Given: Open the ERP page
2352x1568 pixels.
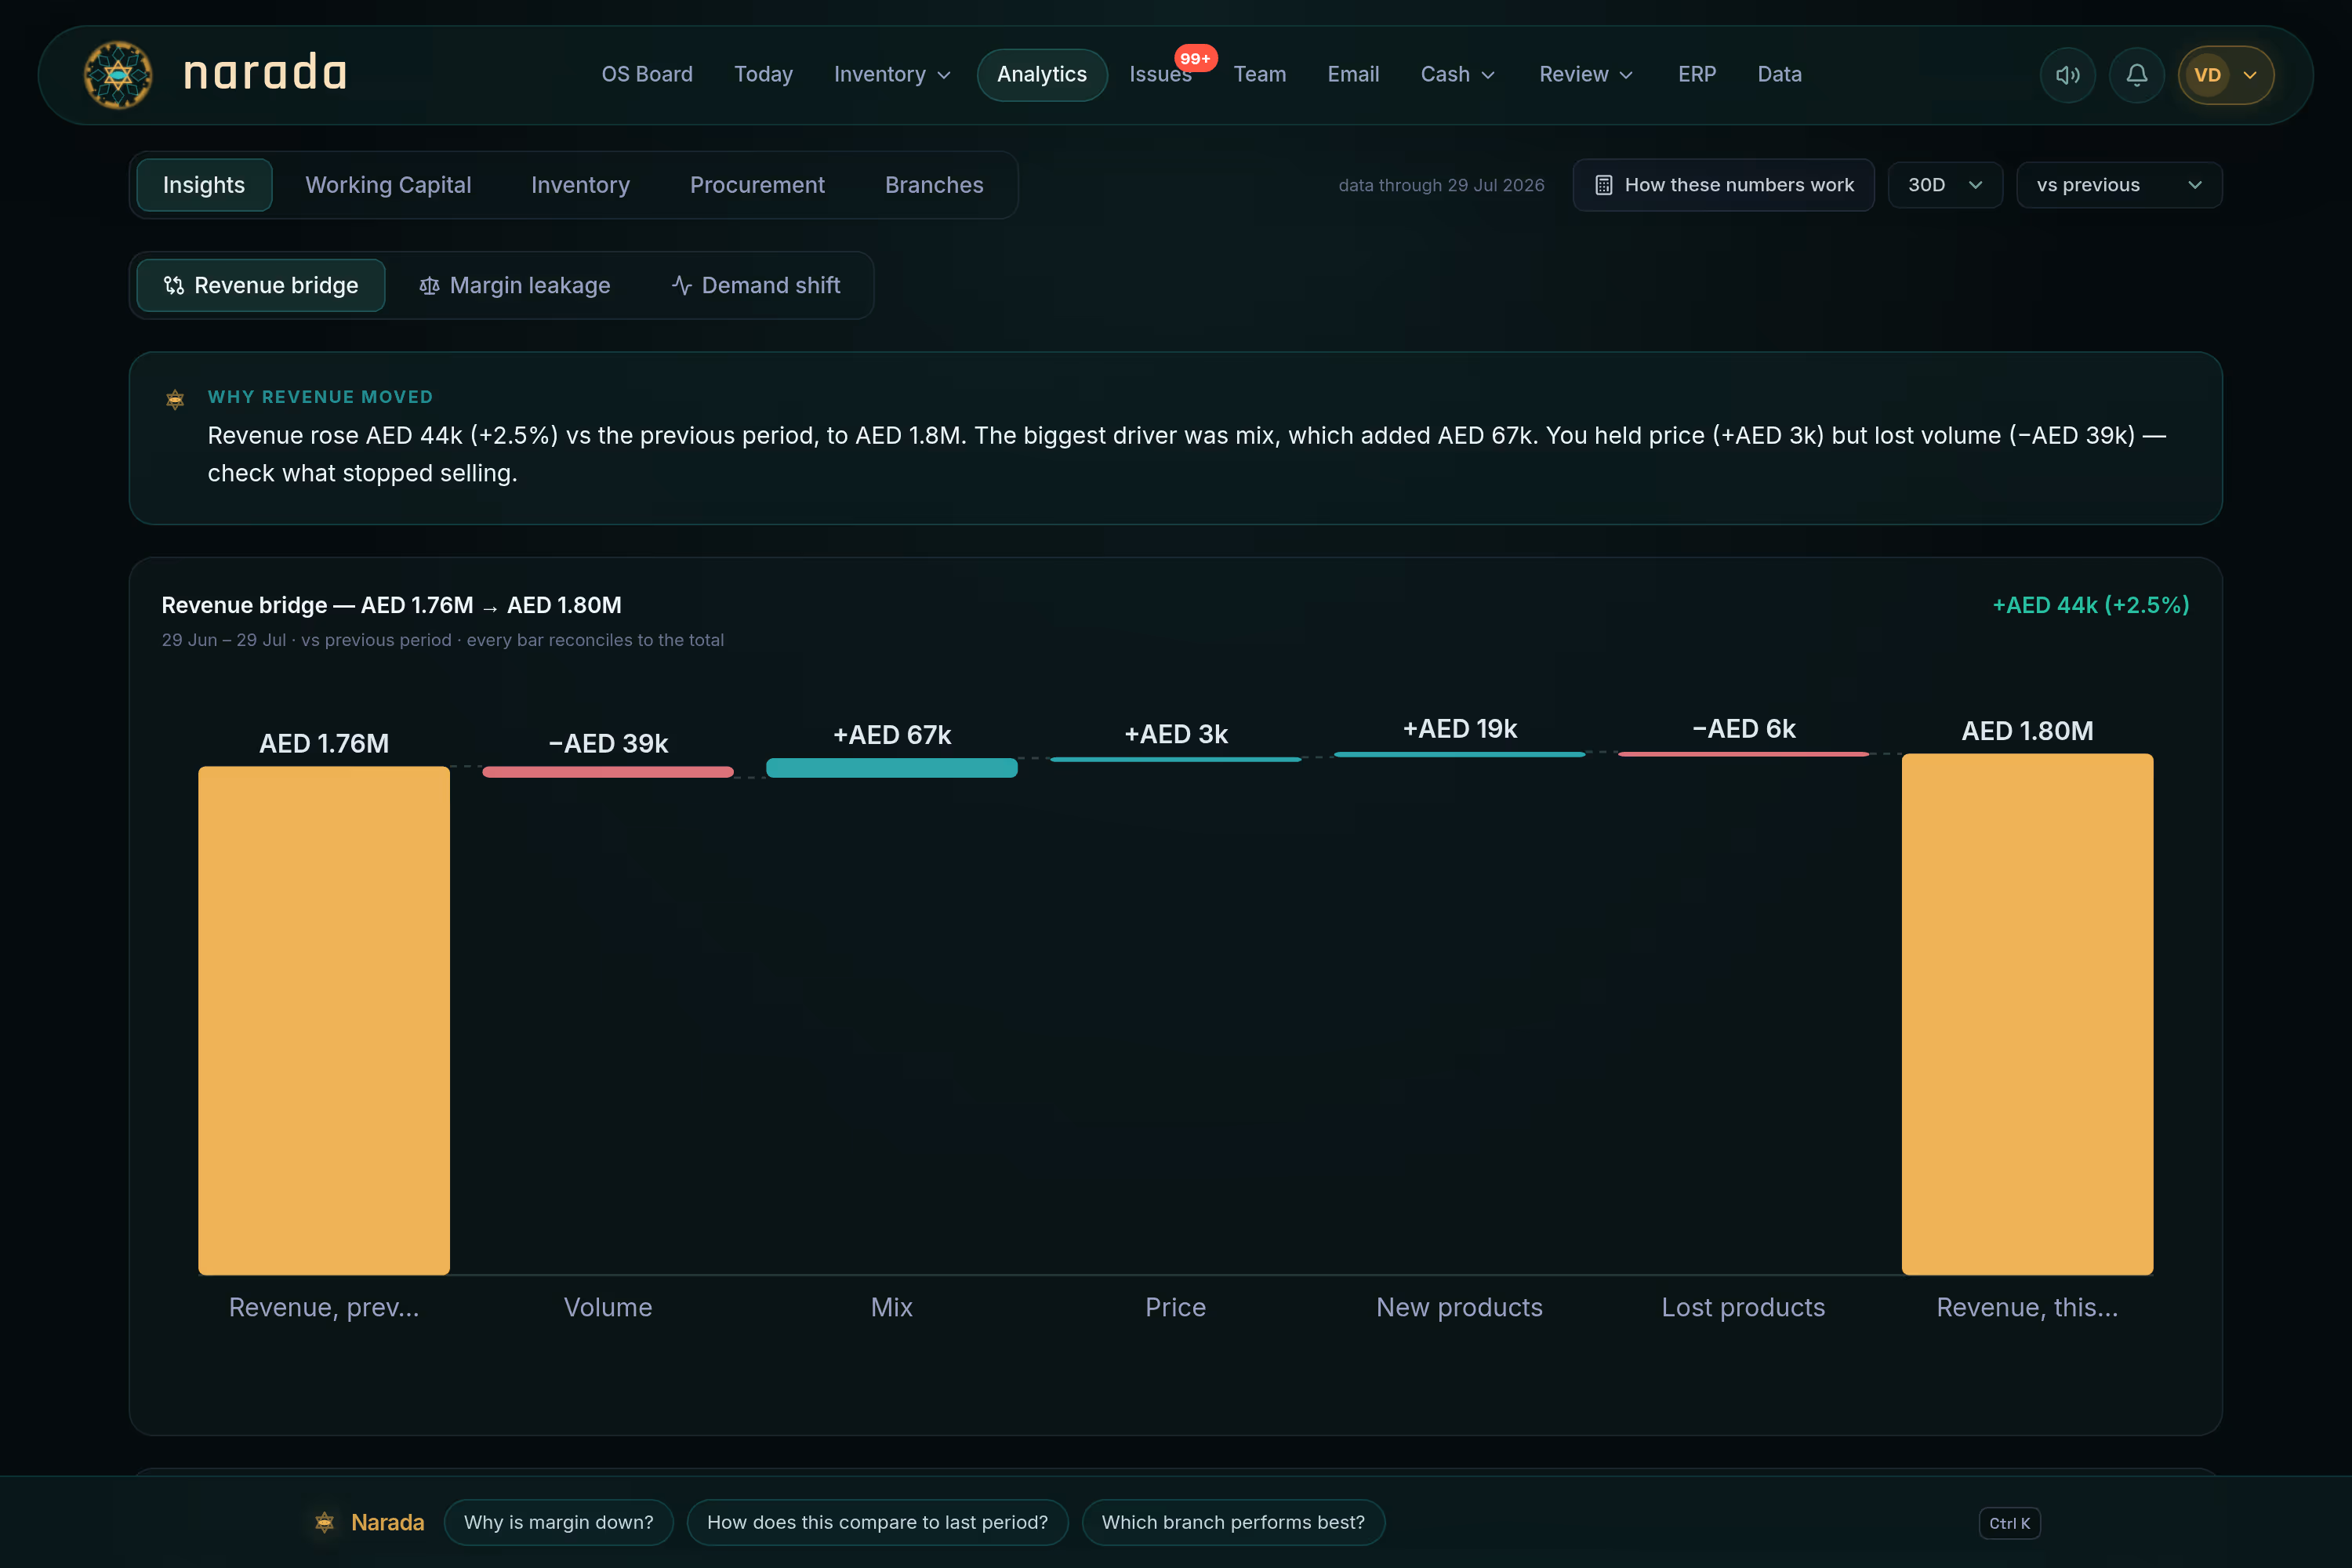Looking at the screenshot, I should click(x=1697, y=75).
